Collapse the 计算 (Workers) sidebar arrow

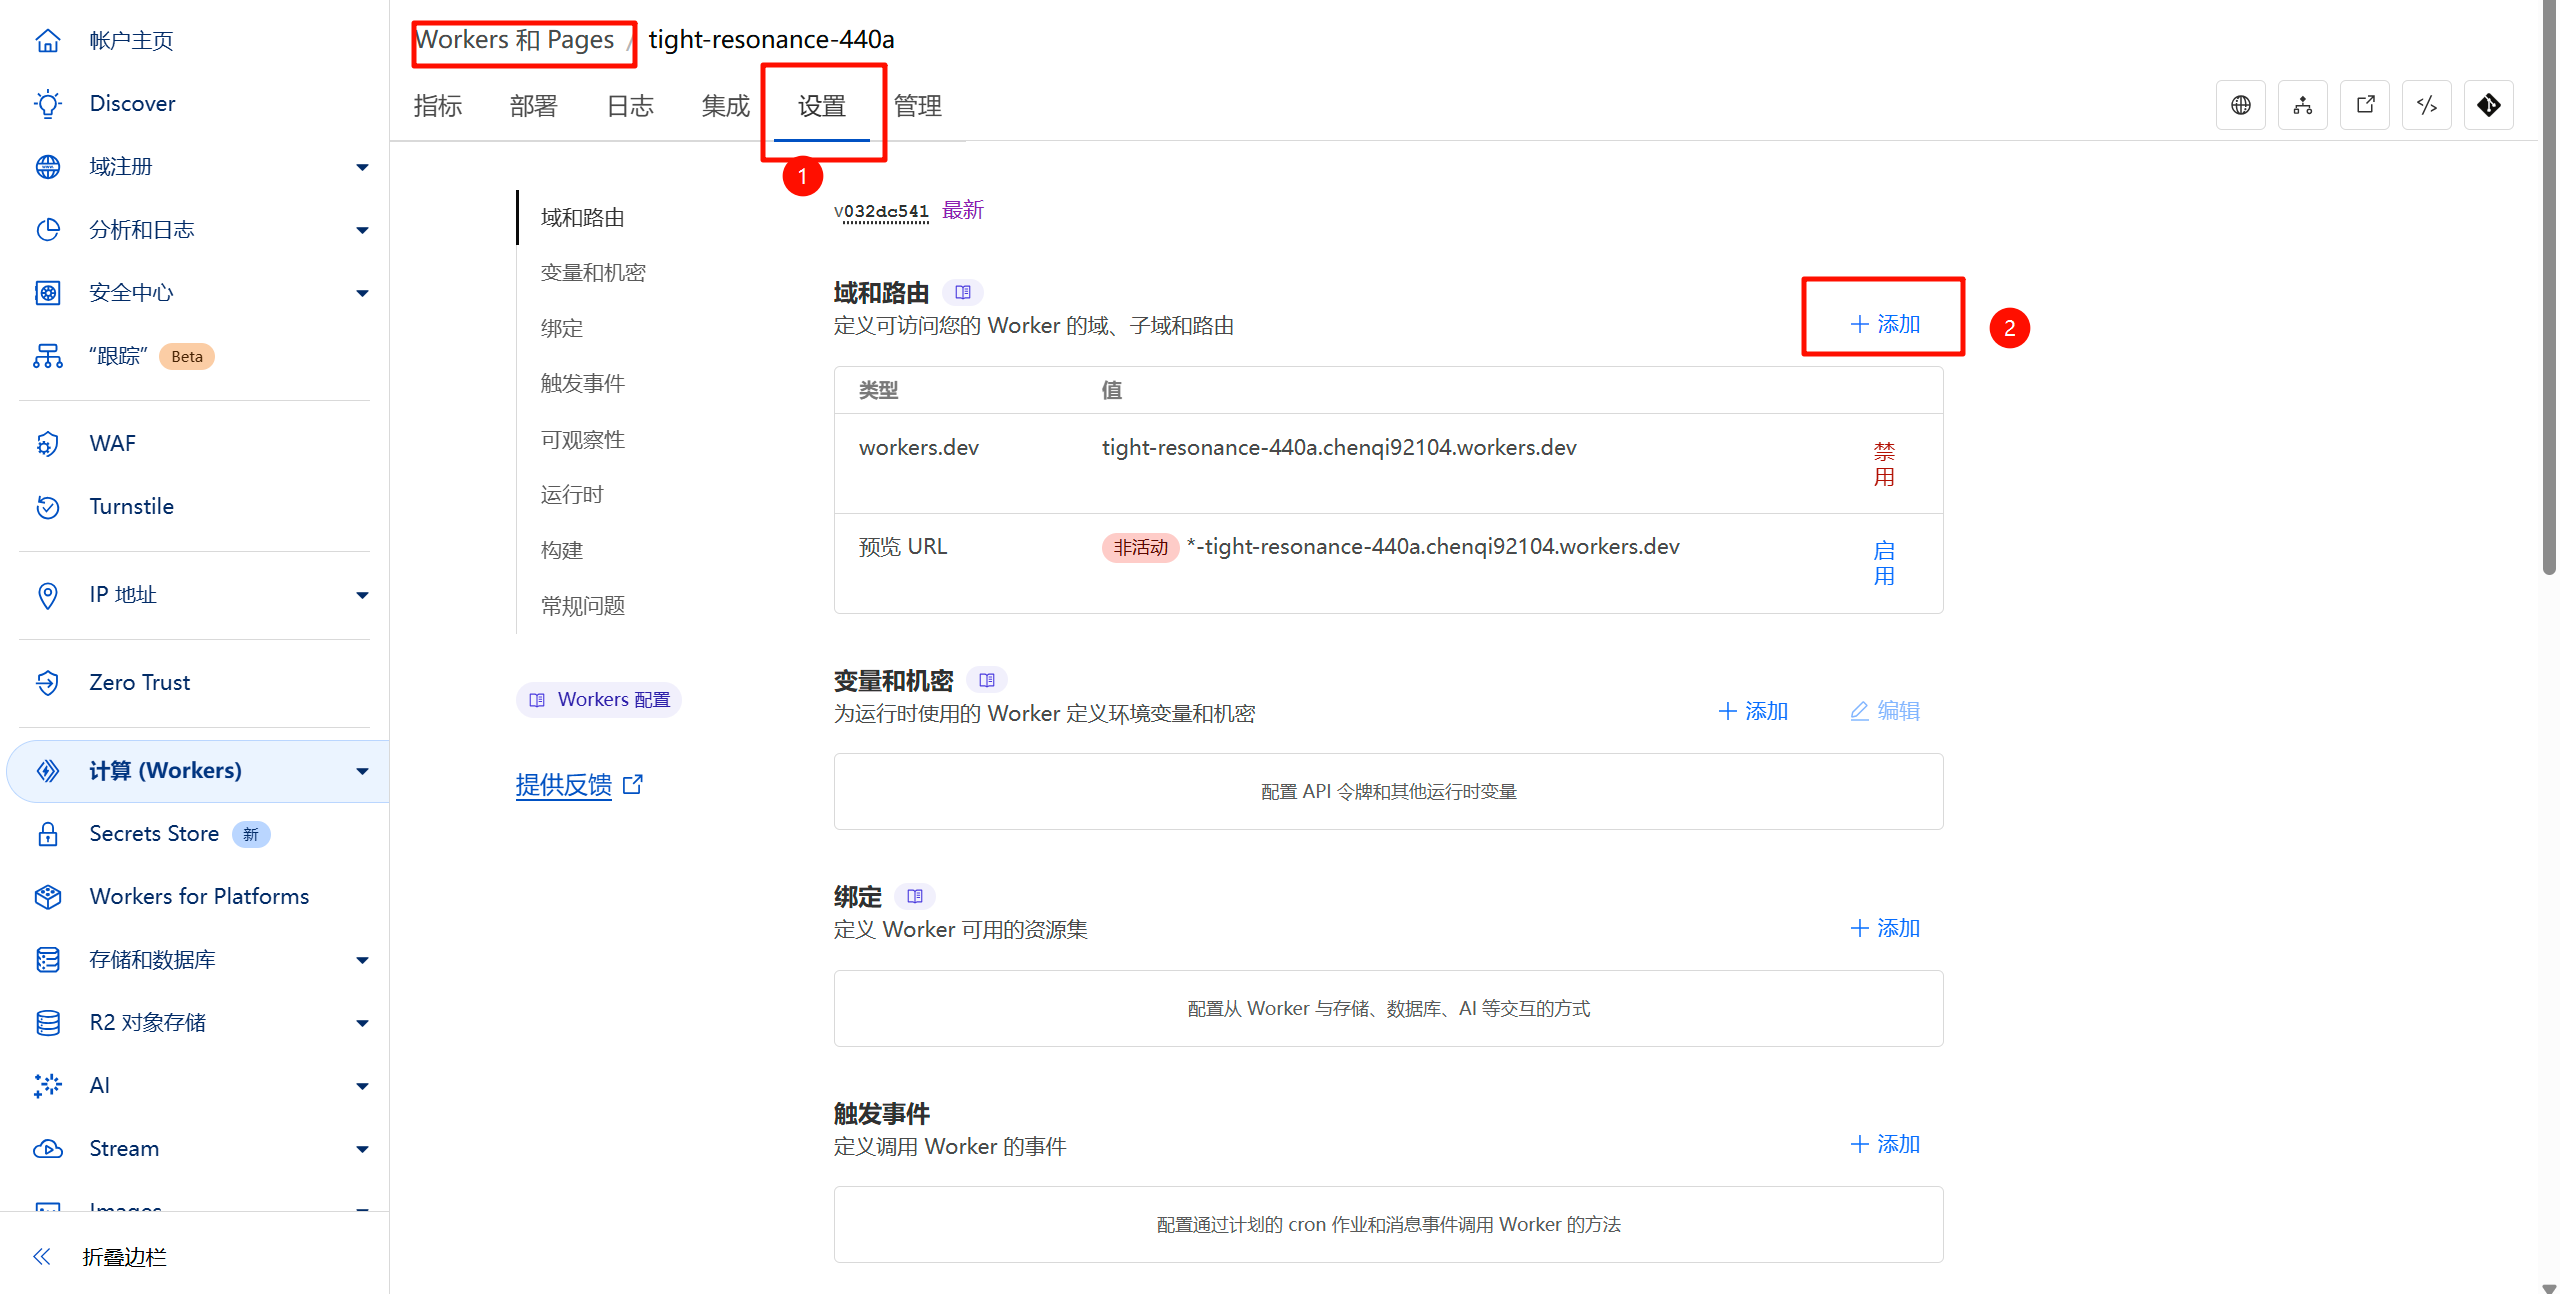click(x=362, y=771)
